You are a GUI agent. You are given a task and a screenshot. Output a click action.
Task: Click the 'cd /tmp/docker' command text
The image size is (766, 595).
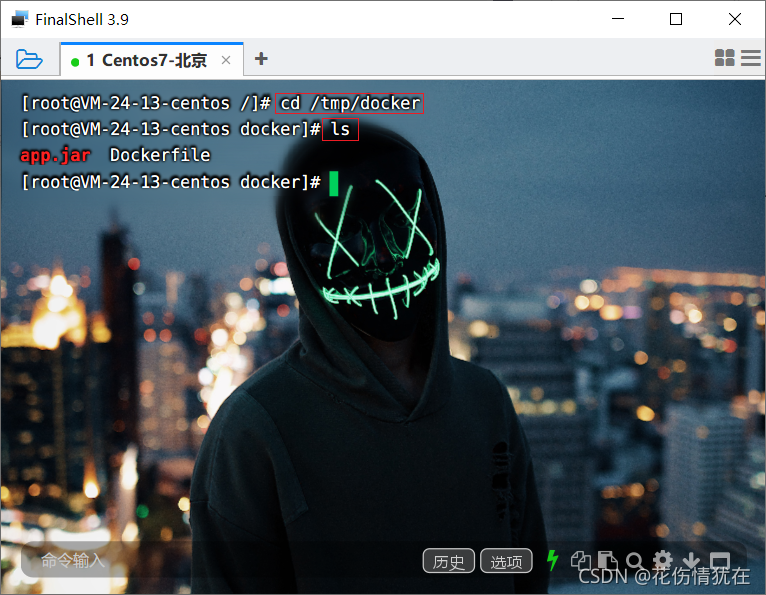coord(349,104)
